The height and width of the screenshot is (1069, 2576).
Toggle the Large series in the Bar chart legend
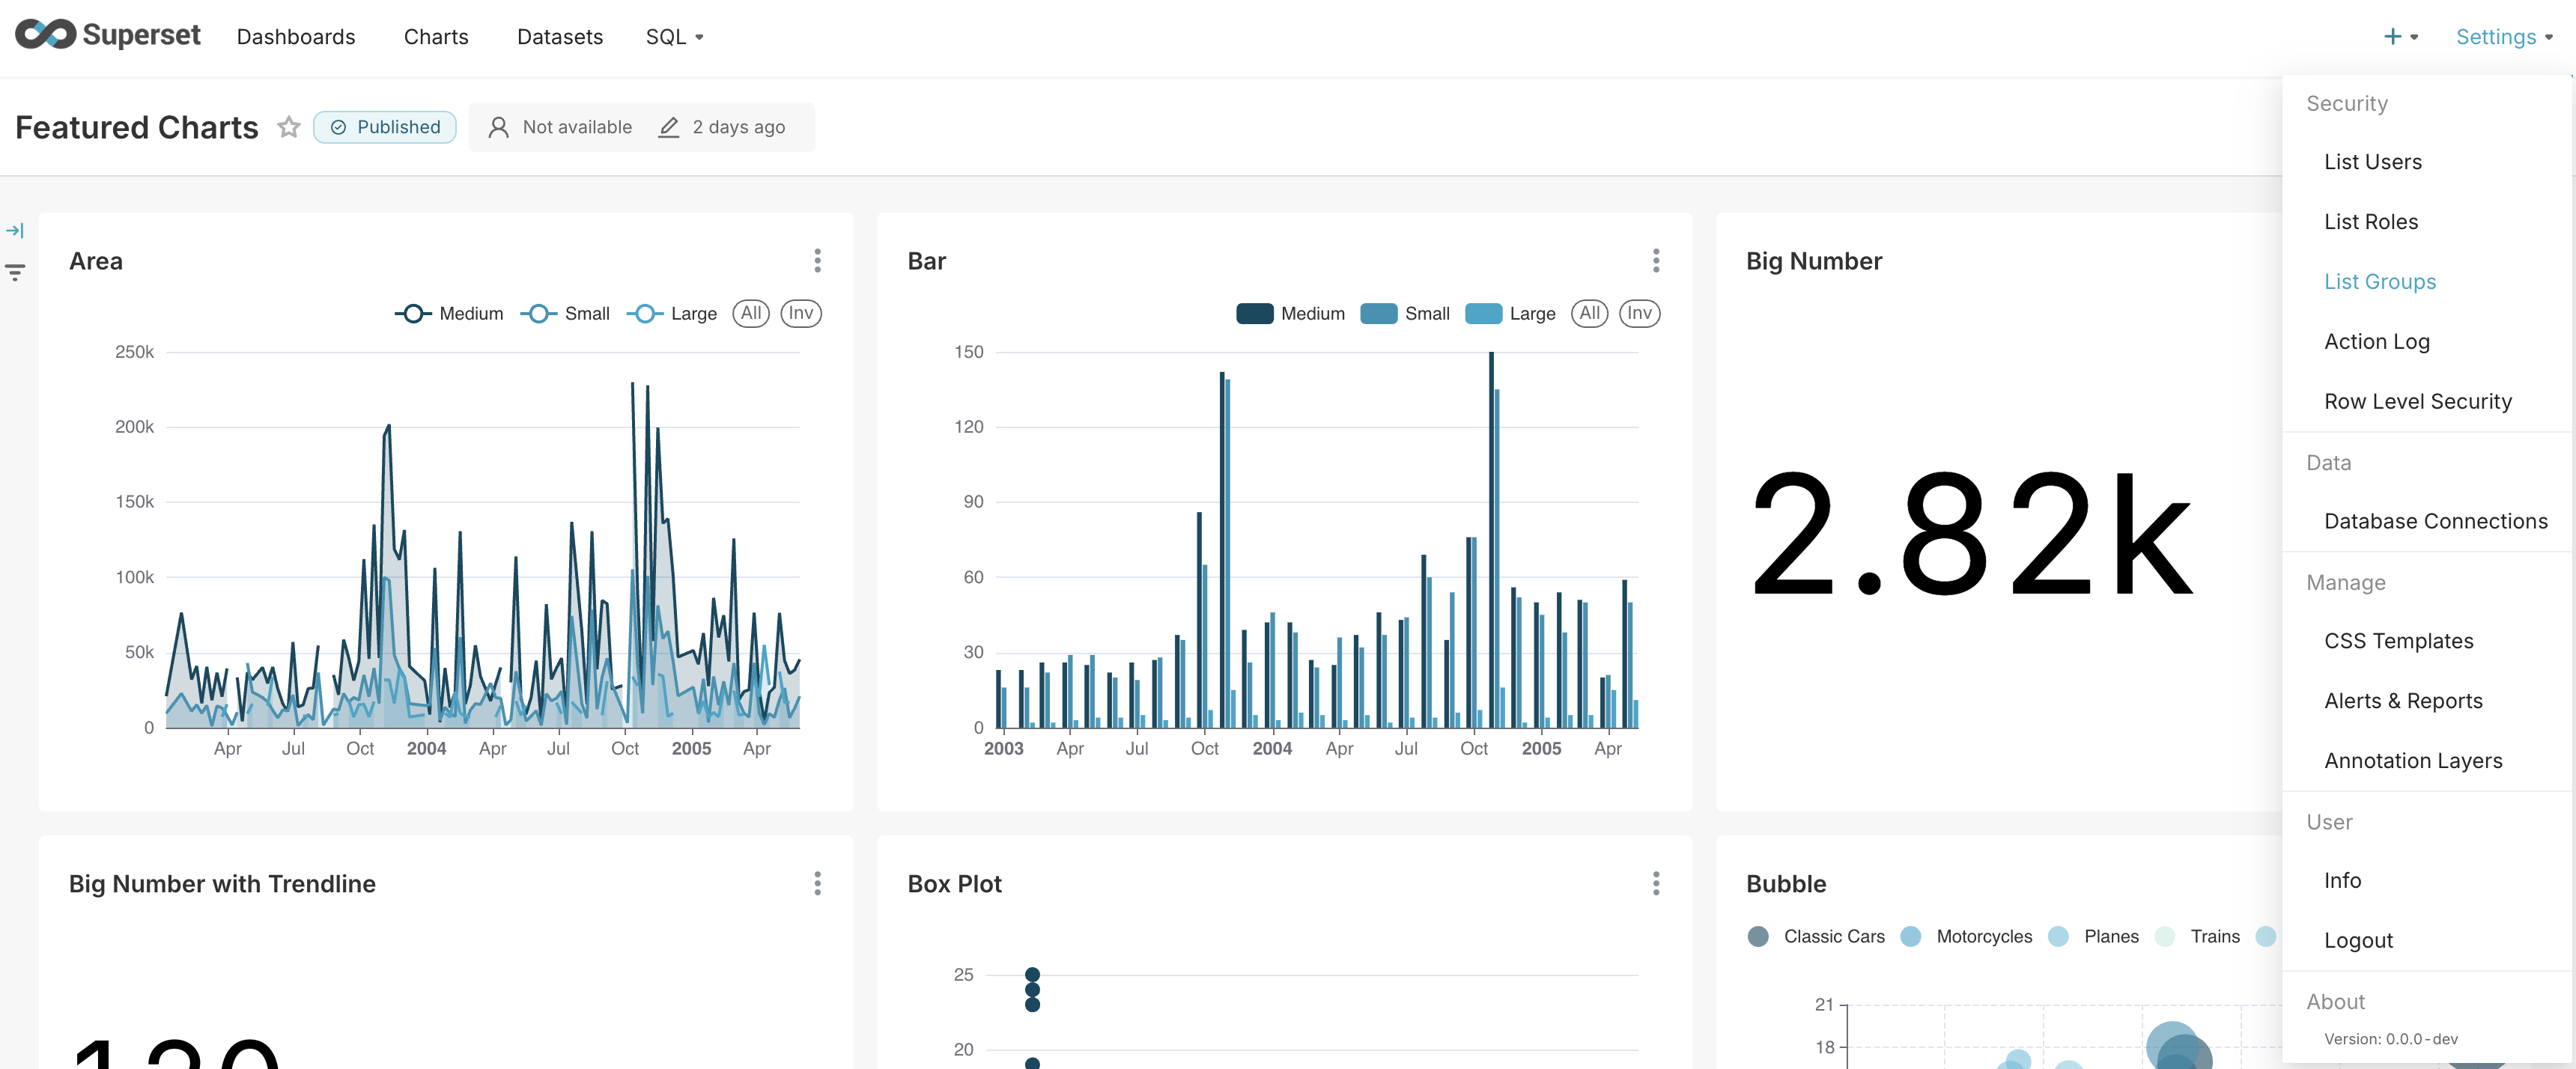pos(1510,313)
